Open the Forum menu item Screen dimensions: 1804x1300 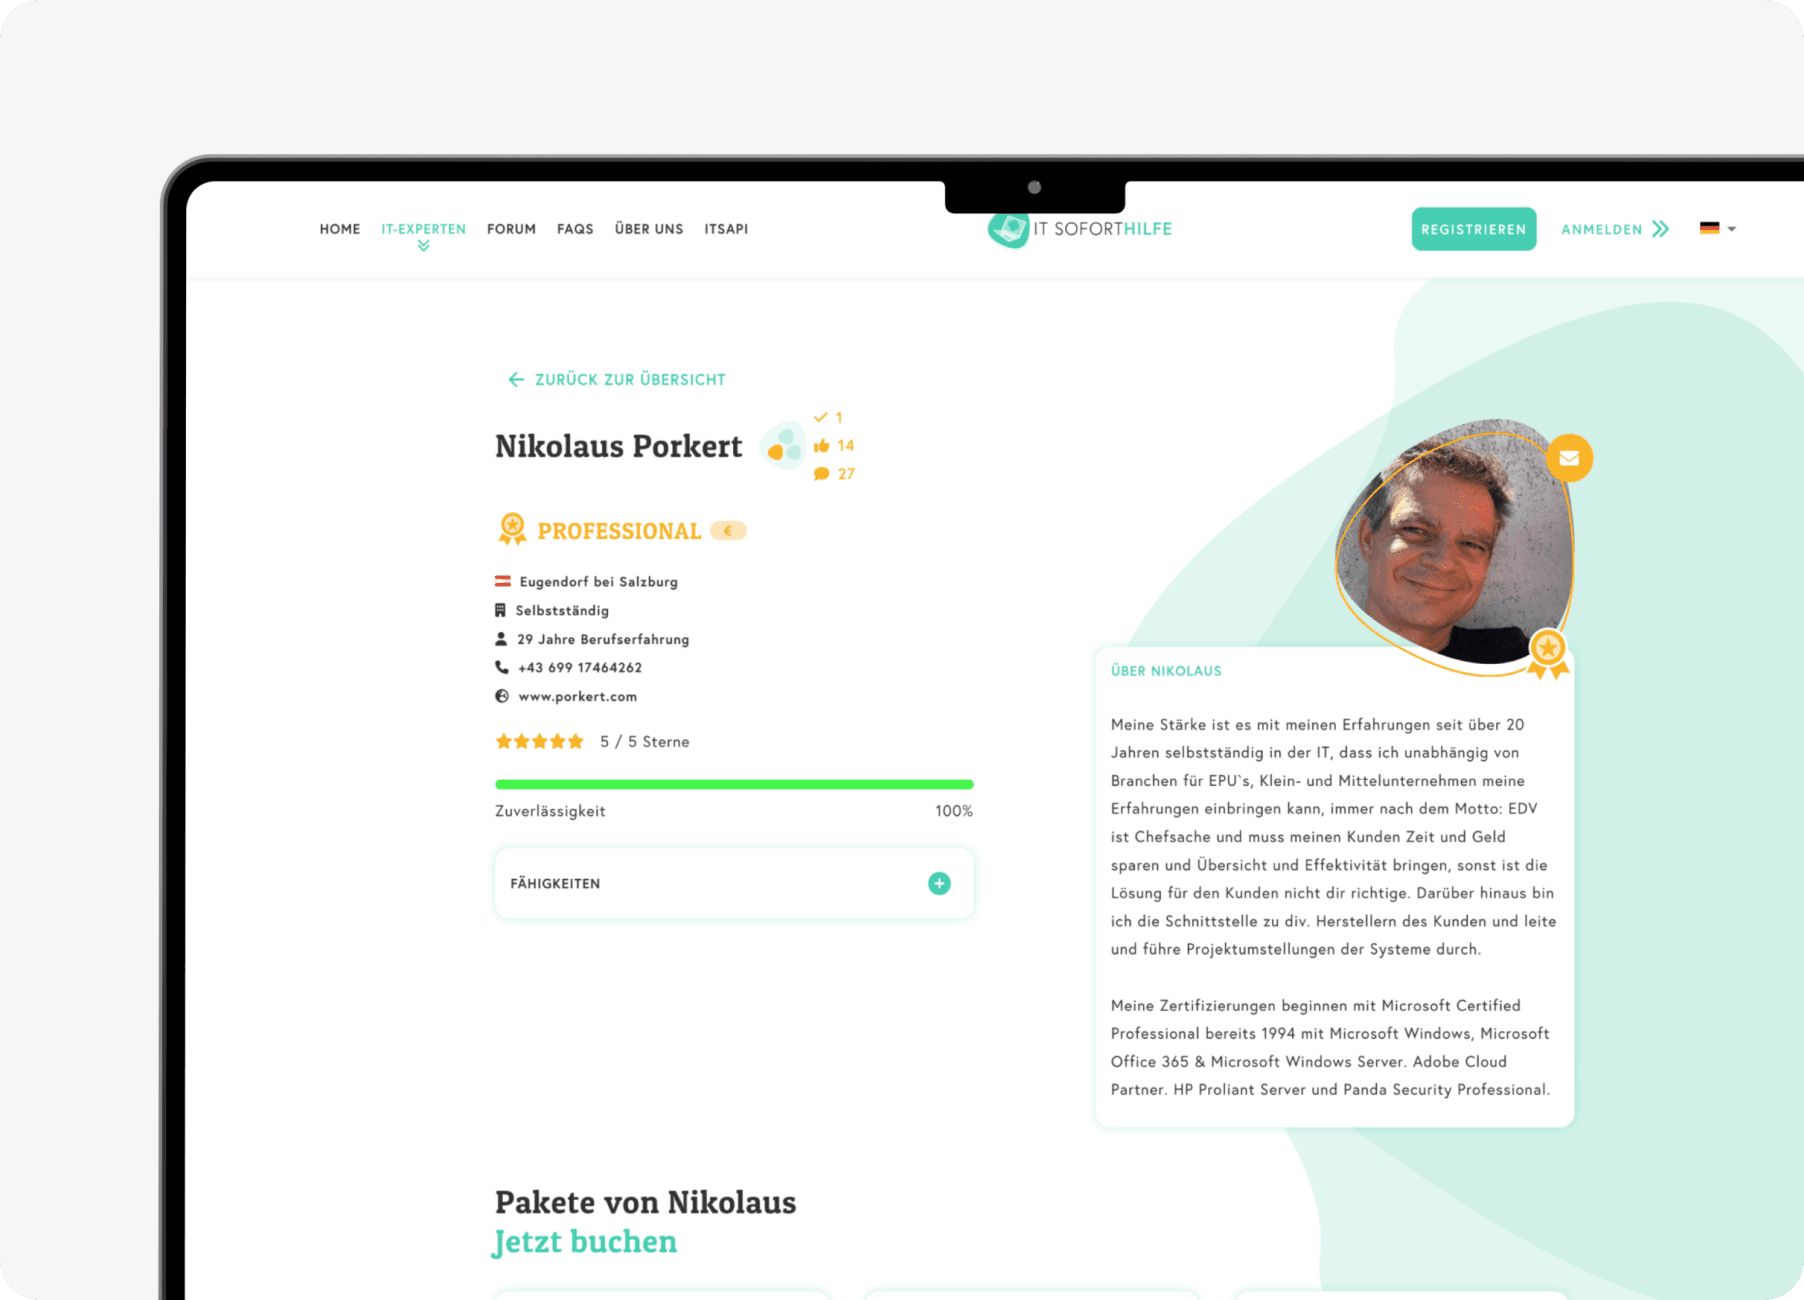coord(511,229)
